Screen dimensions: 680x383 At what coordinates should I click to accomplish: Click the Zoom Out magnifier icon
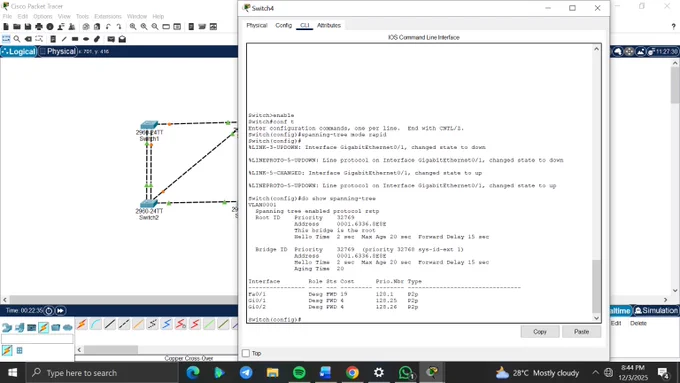click(155, 27)
